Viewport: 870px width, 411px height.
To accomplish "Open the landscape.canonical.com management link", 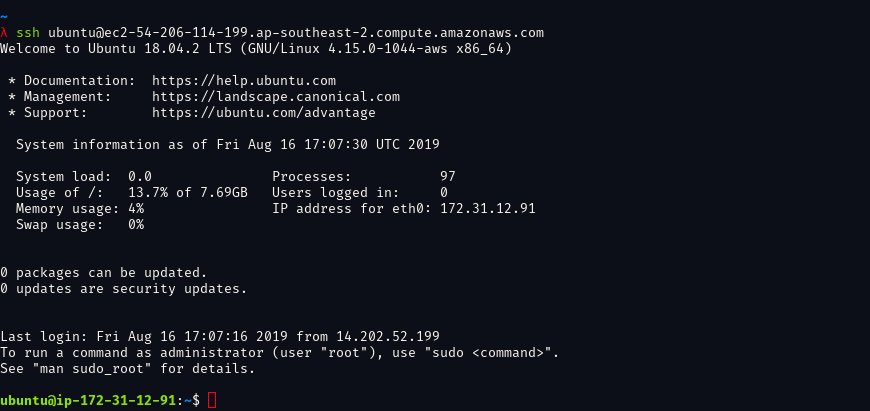I will coord(276,97).
